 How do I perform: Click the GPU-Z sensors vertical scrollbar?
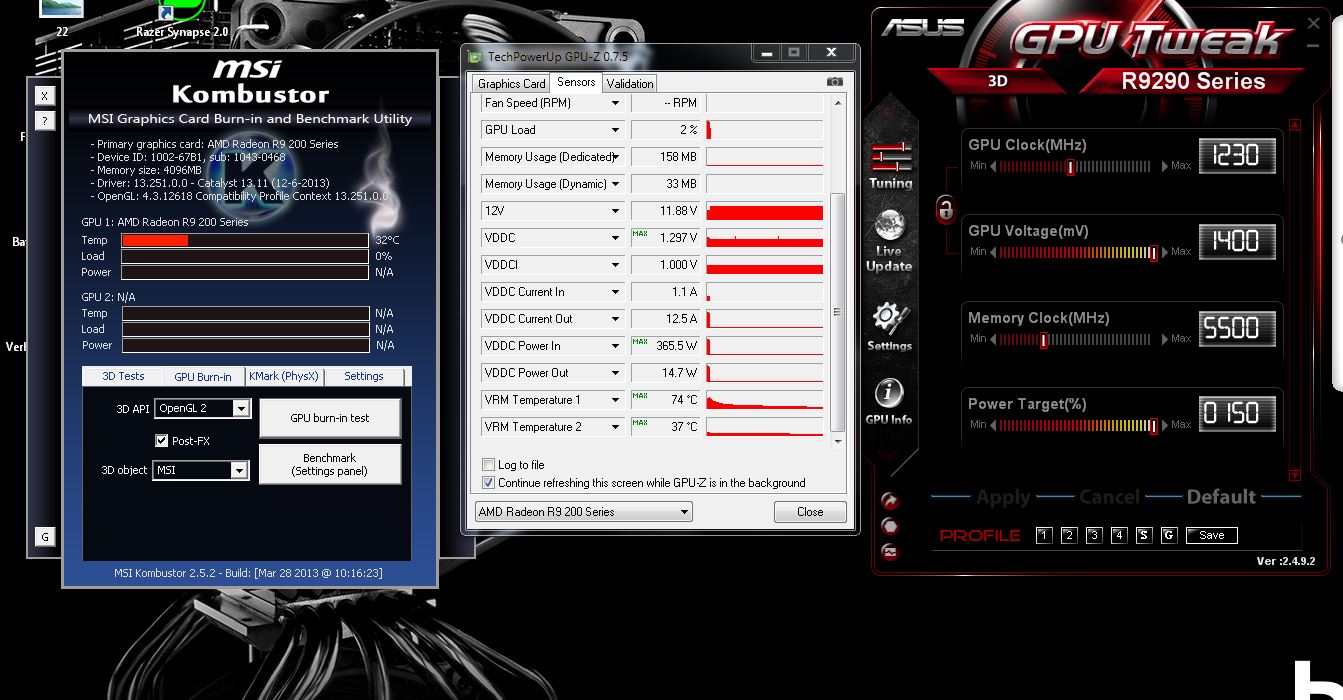coord(838,312)
